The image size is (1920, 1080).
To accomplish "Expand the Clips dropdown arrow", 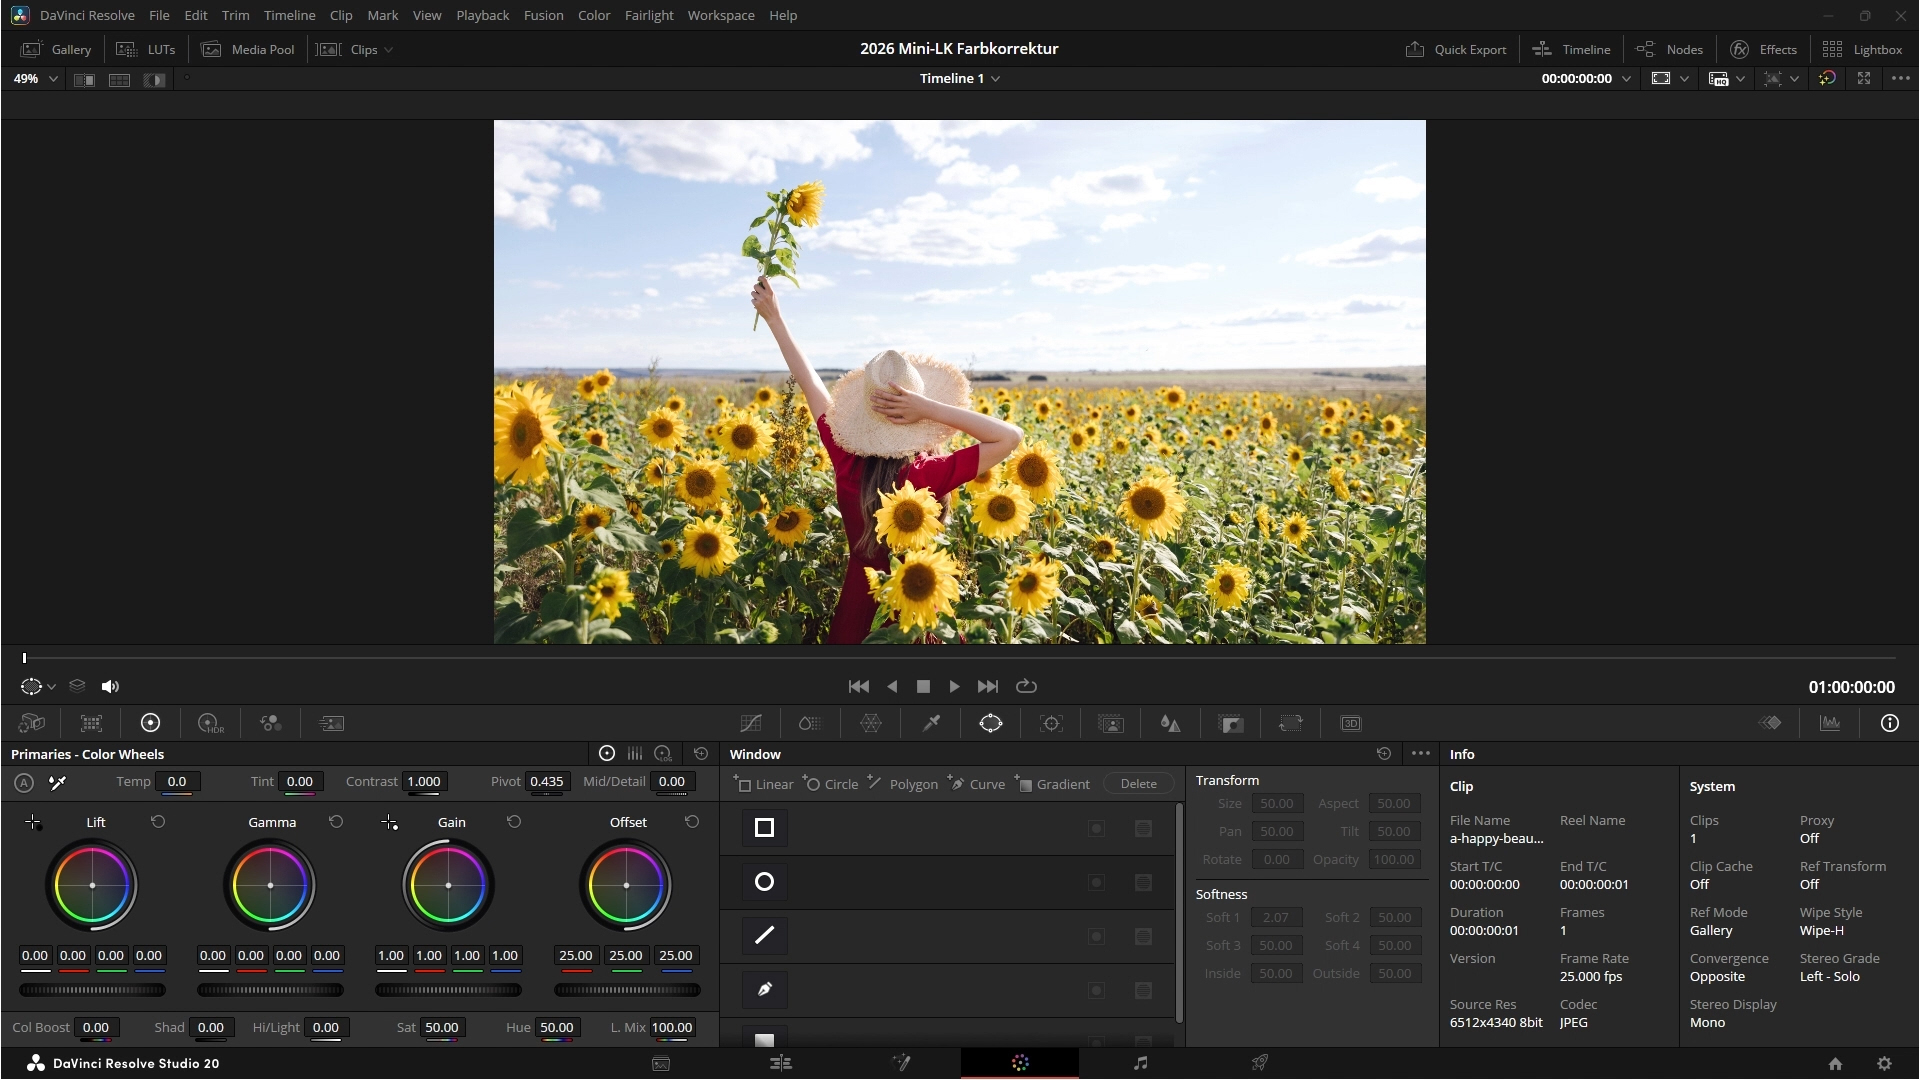I will [388, 49].
